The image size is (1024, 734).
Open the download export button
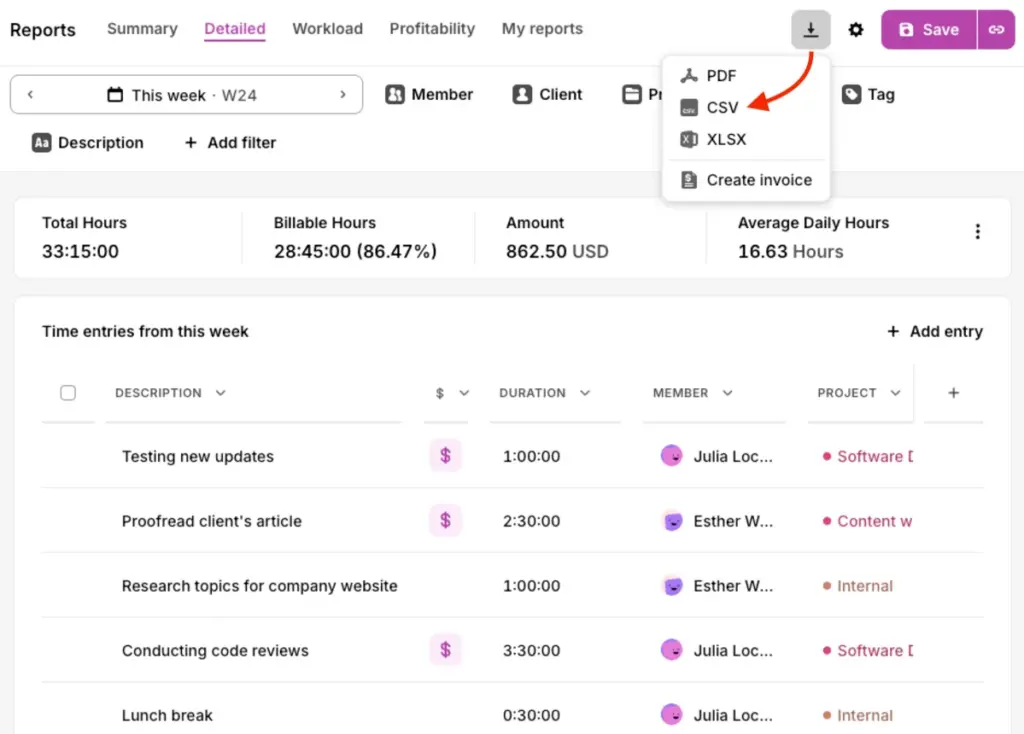[810, 29]
